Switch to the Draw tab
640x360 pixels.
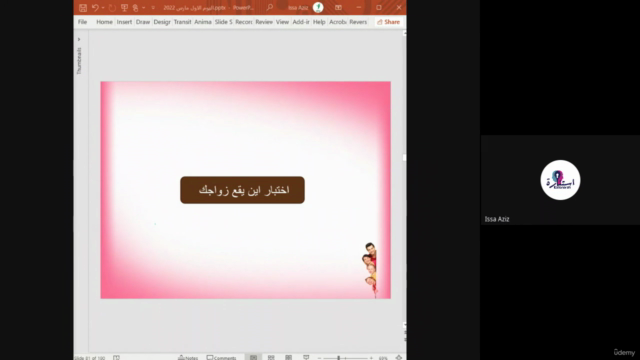point(143,22)
